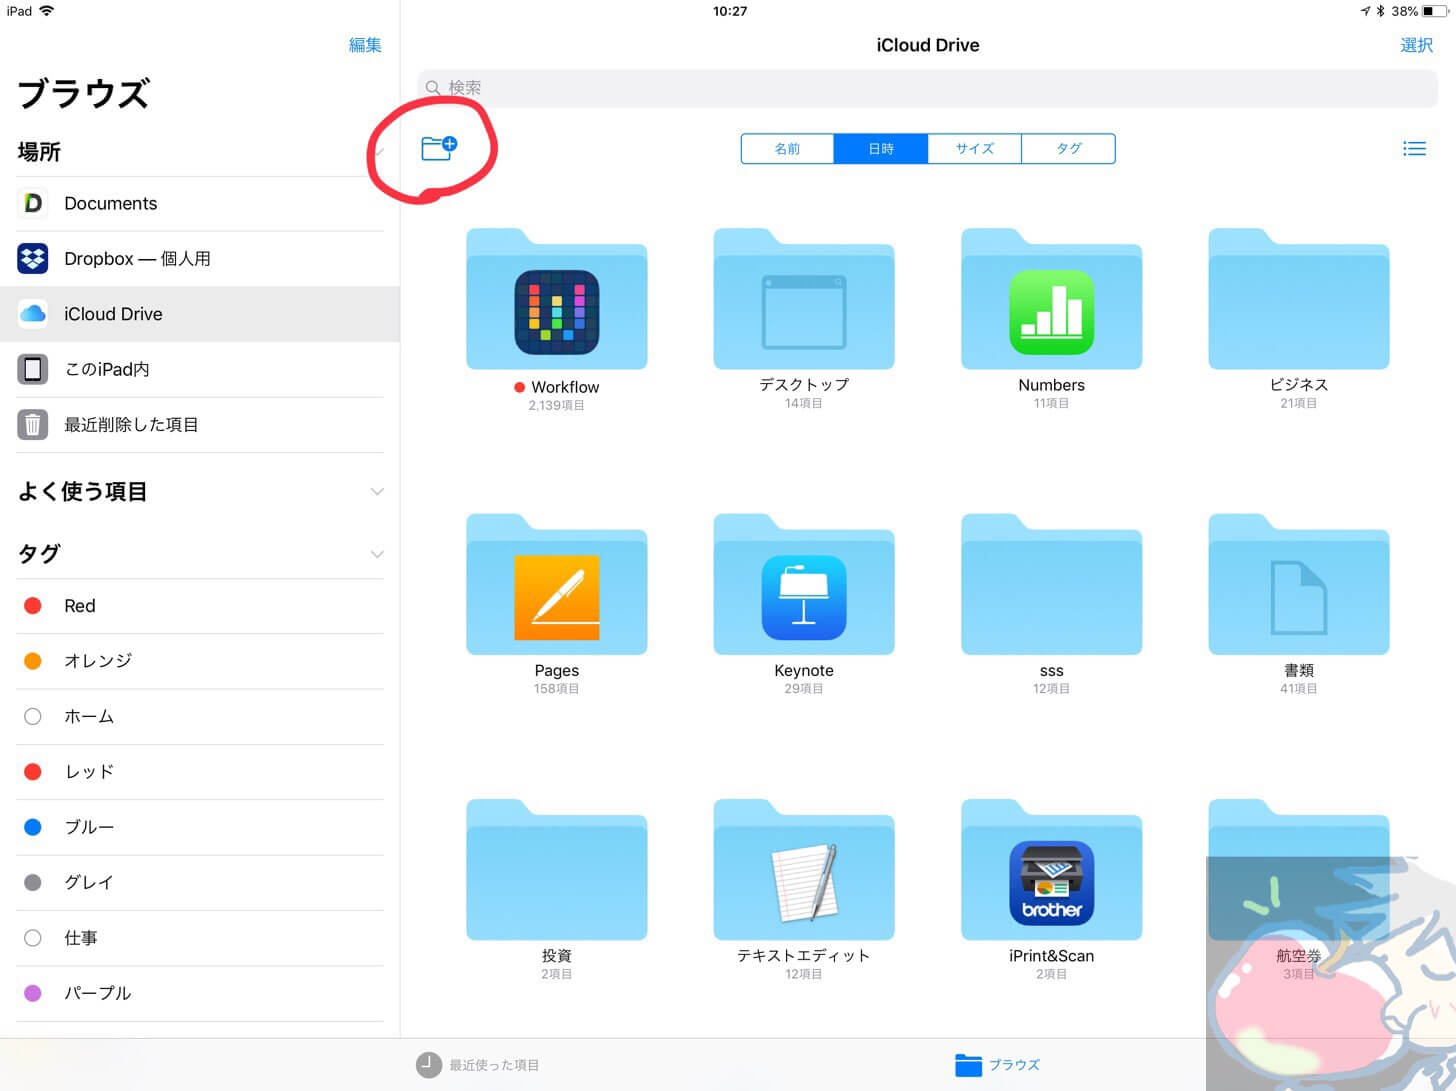Click the ブラウズ heading
Screen dimensions: 1456x1091
(x=84, y=94)
